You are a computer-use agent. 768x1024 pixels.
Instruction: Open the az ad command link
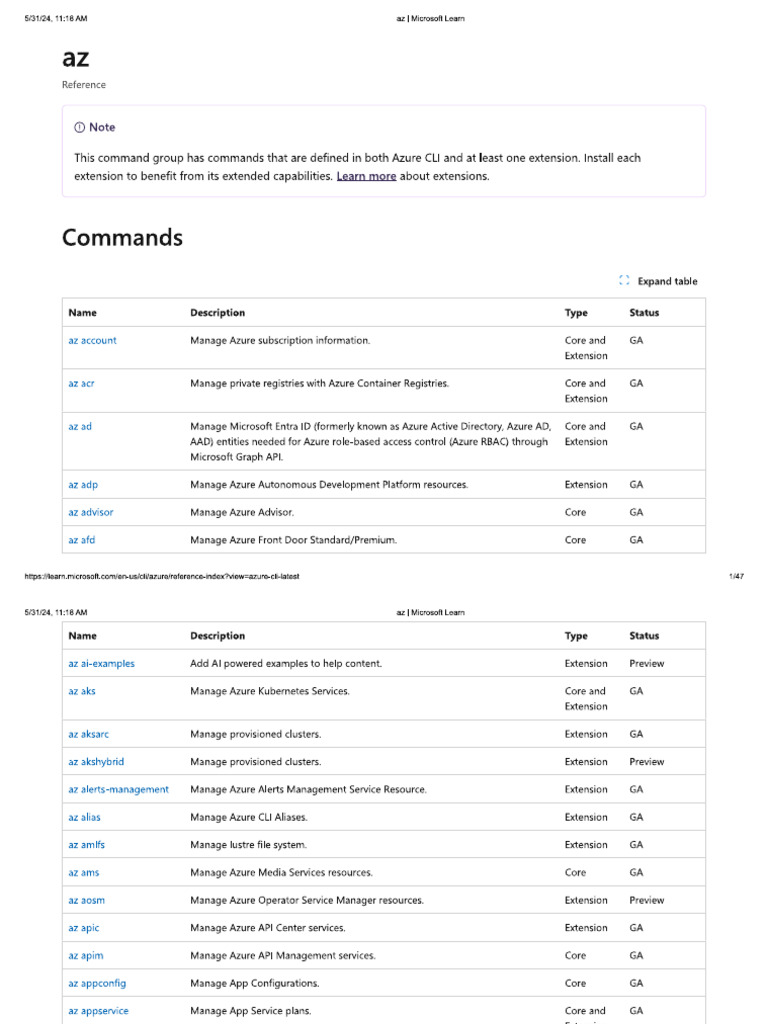80,426
